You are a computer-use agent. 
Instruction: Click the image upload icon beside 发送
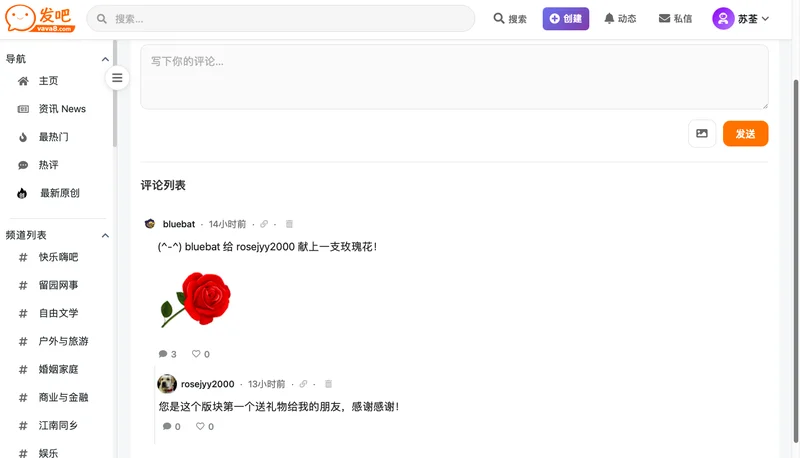[x=702, y=134]
